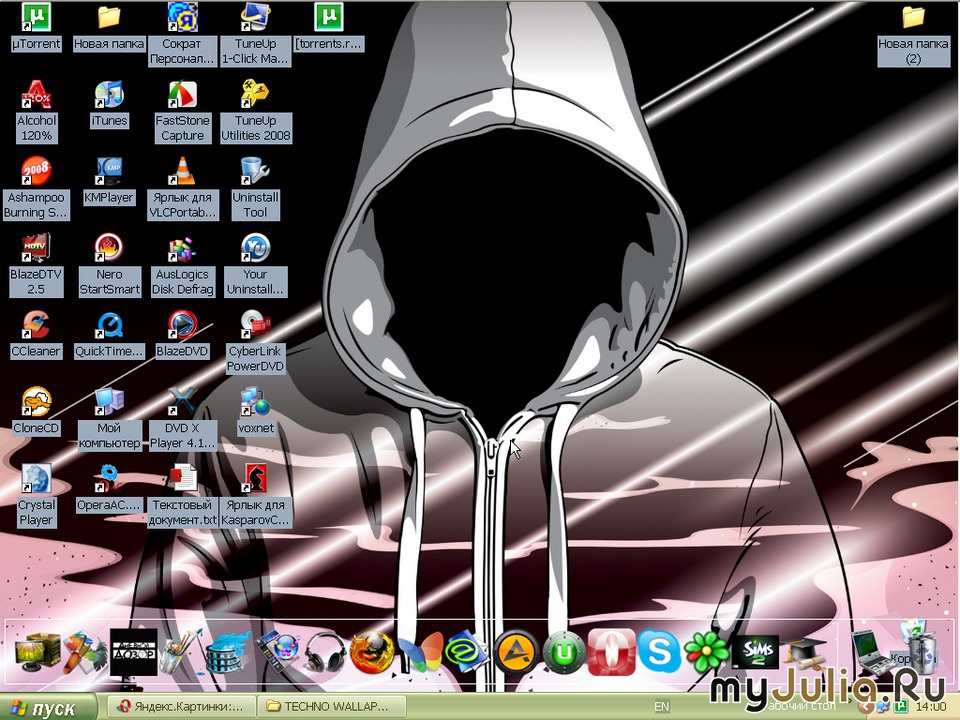This screenshot has width=960, height=720.
Task: Switch to TECHNO WALLAP... taskbar folder window
Action: 331,707
